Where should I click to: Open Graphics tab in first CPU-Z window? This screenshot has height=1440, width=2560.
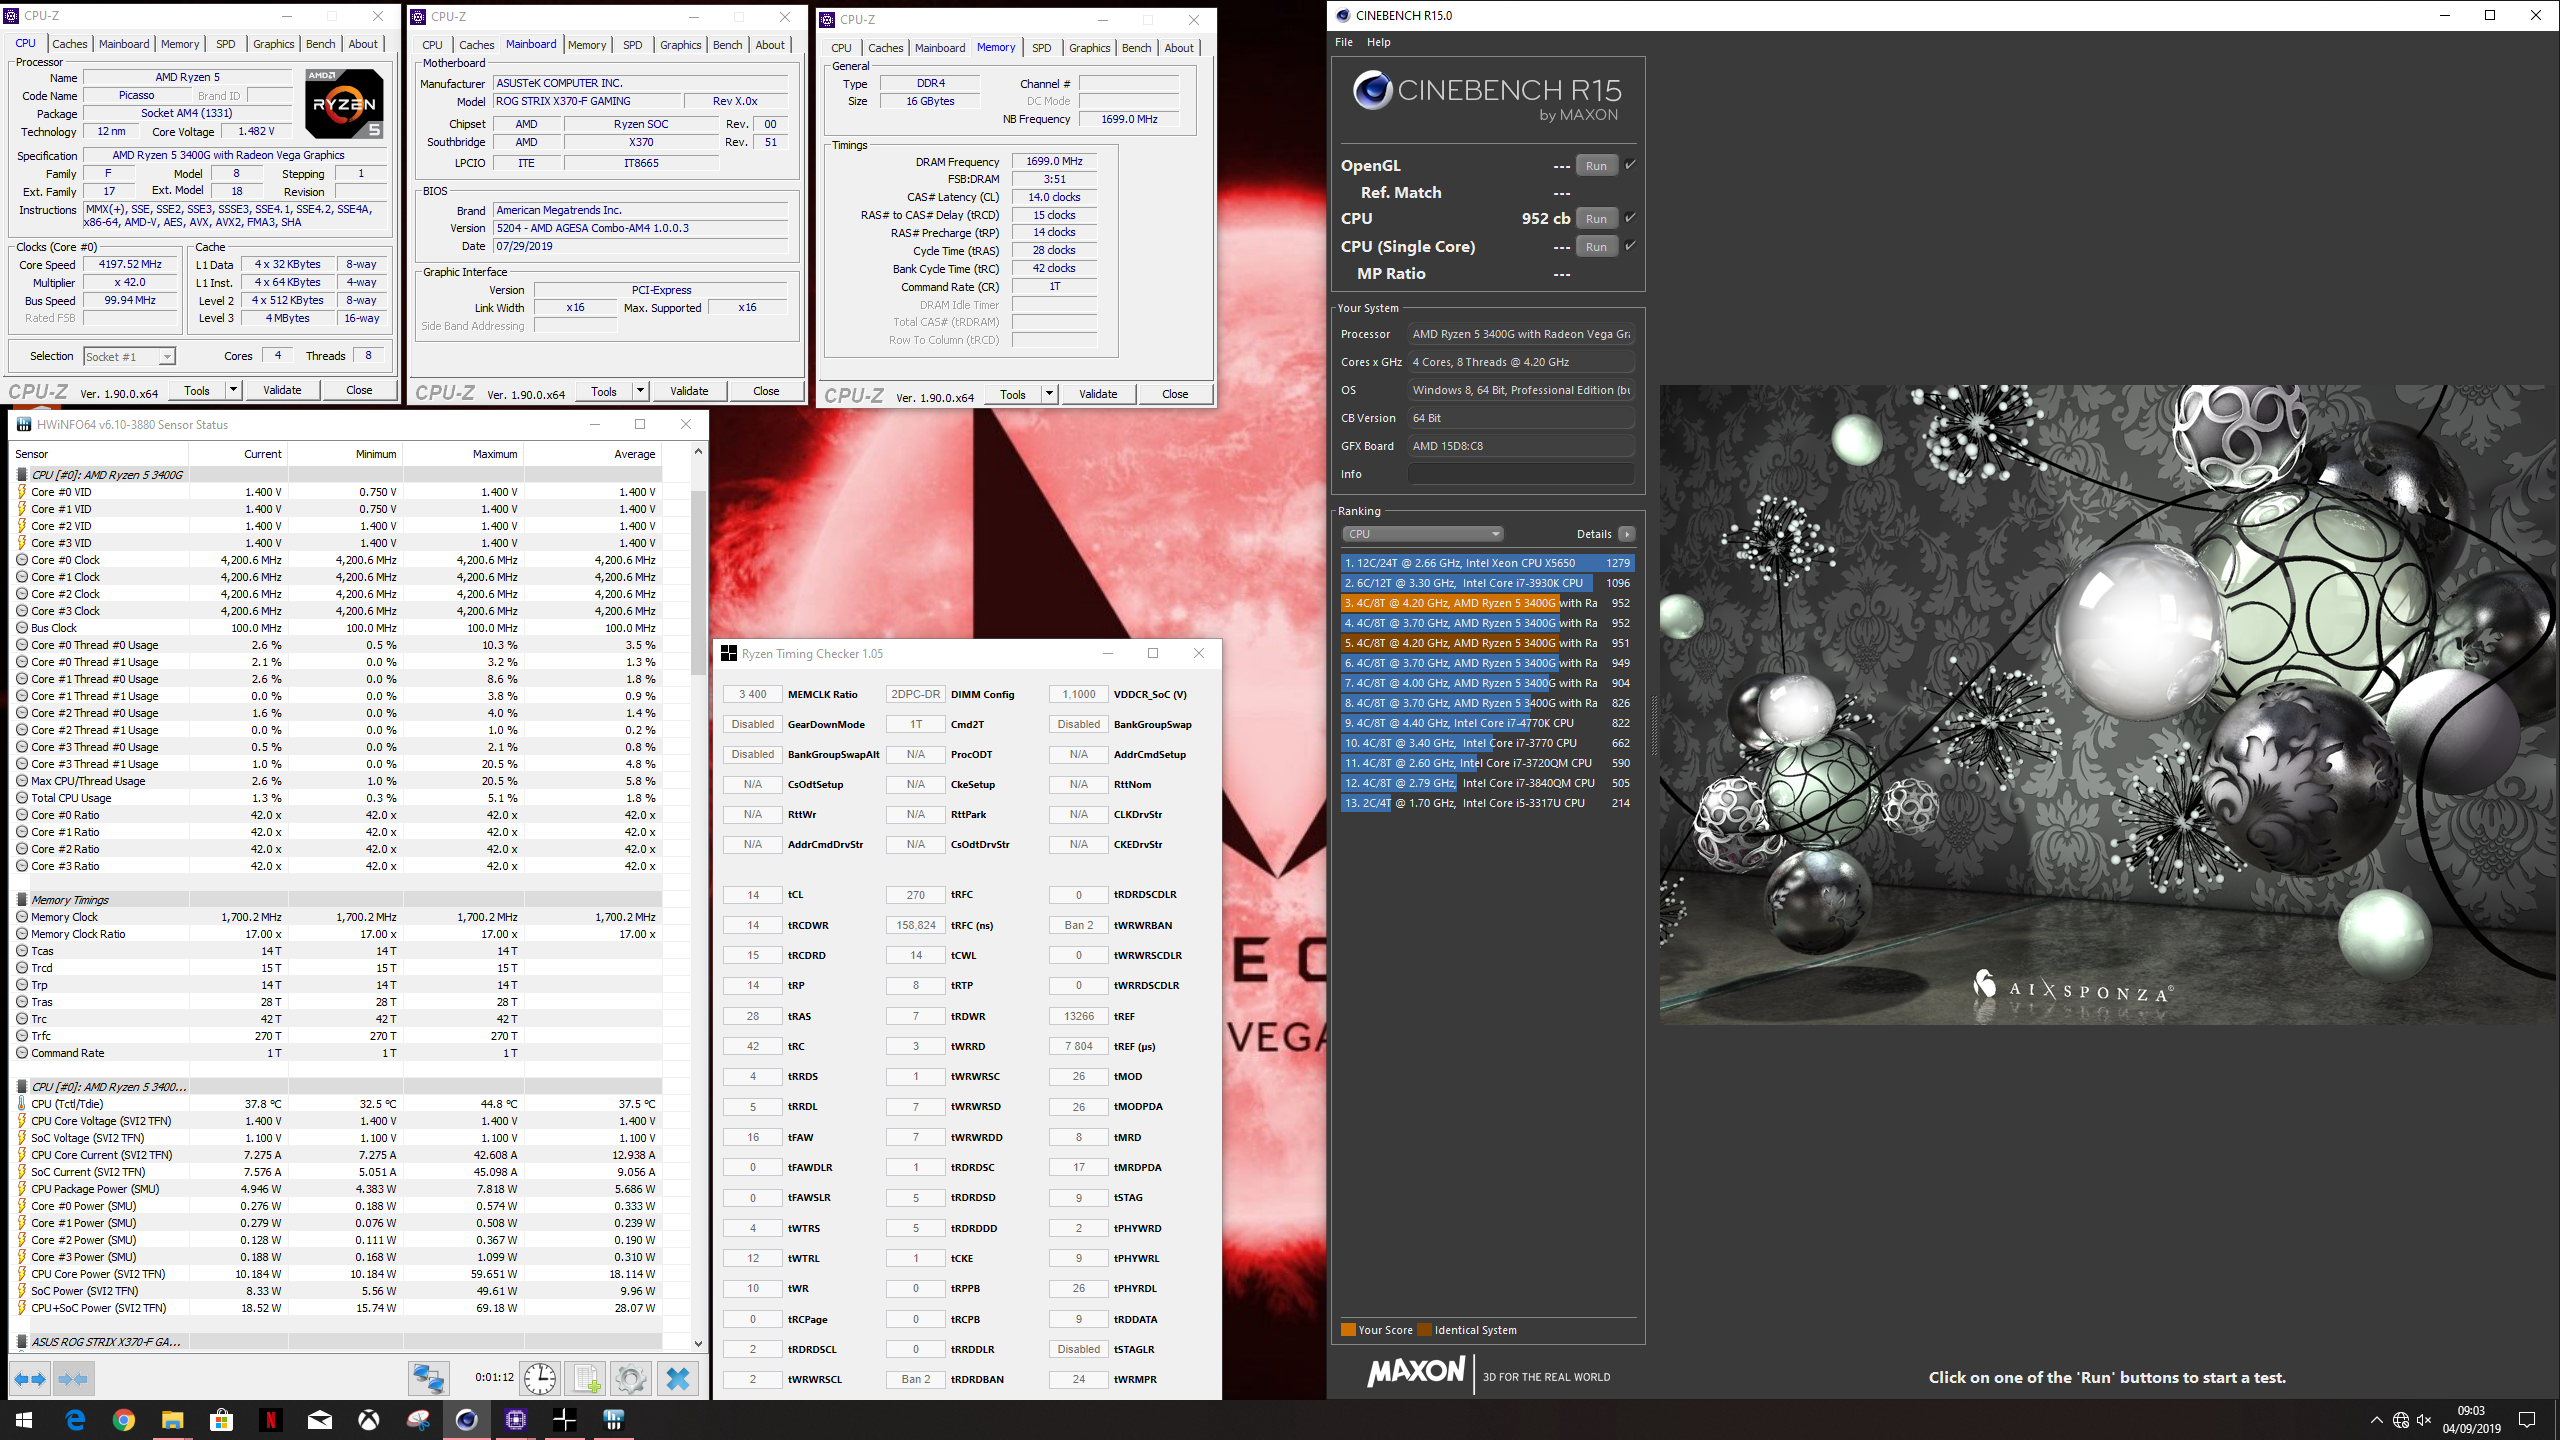click(273, 44)
